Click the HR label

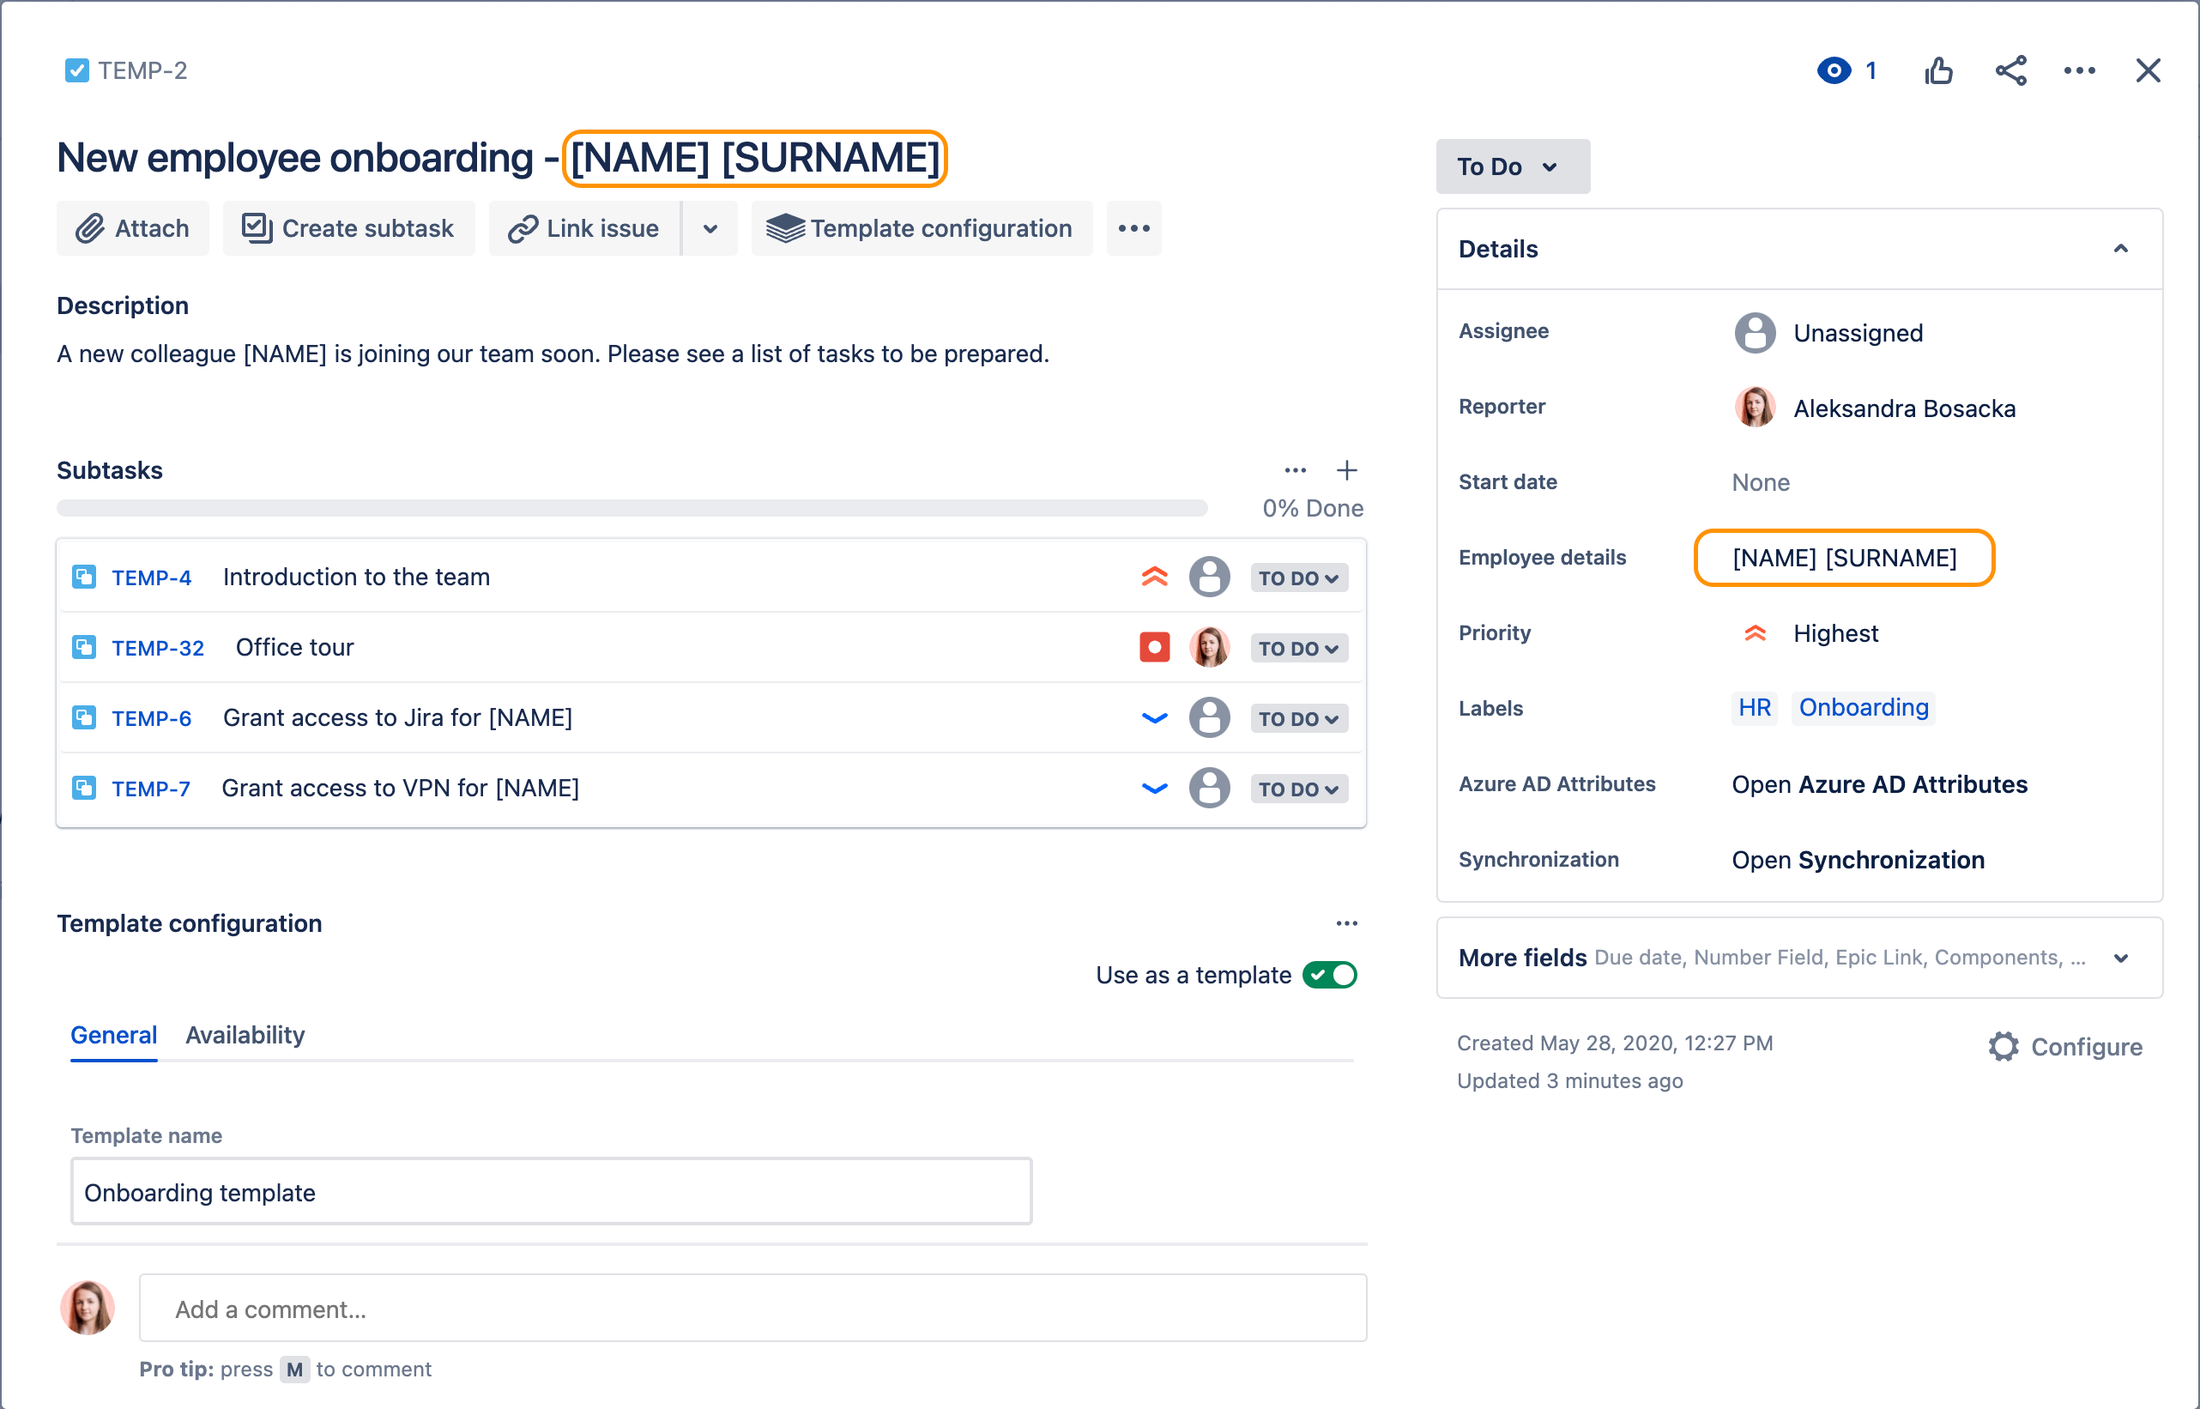(x=1754, y=707)
